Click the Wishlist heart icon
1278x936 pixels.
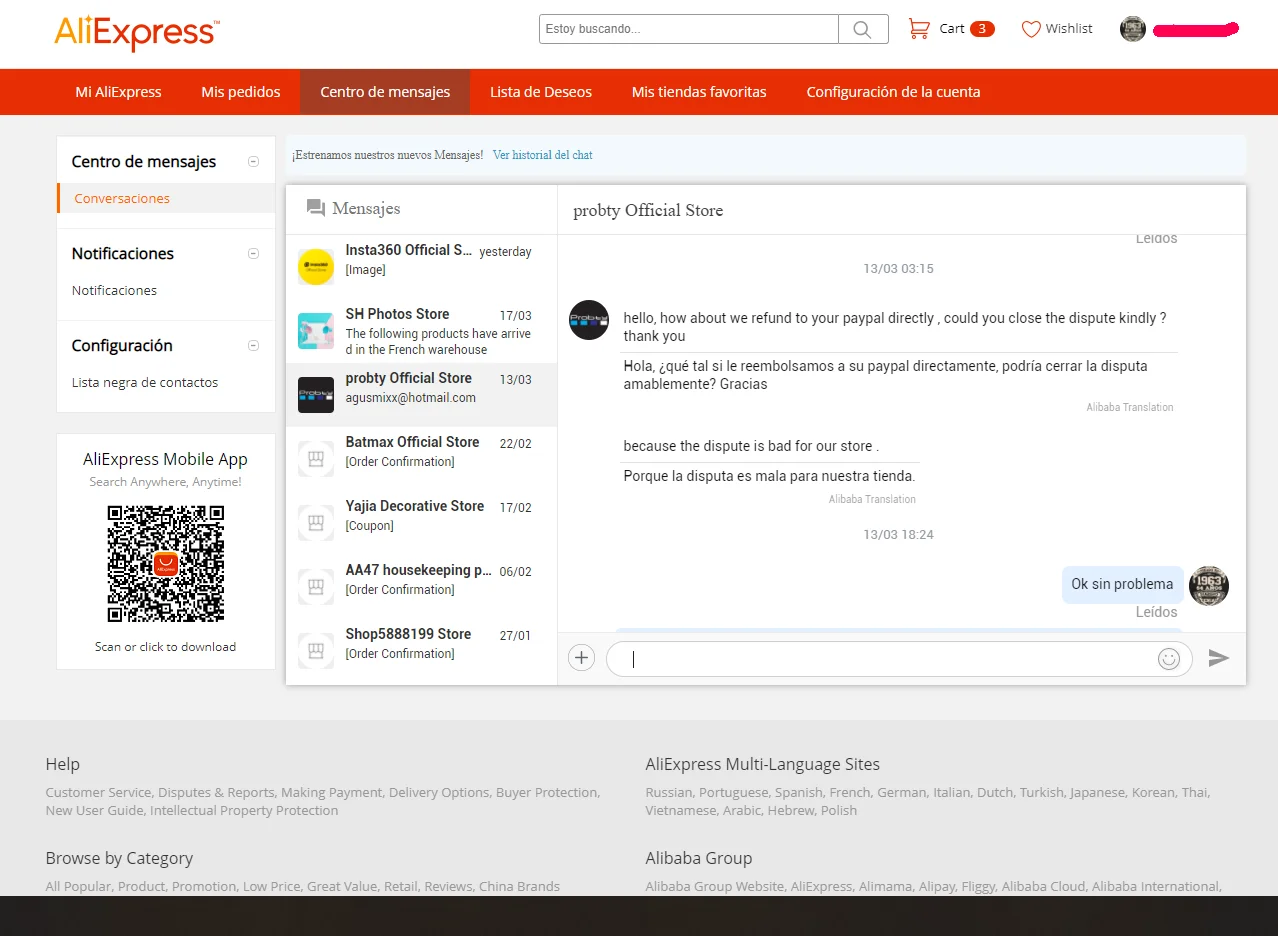point(1031,29)
